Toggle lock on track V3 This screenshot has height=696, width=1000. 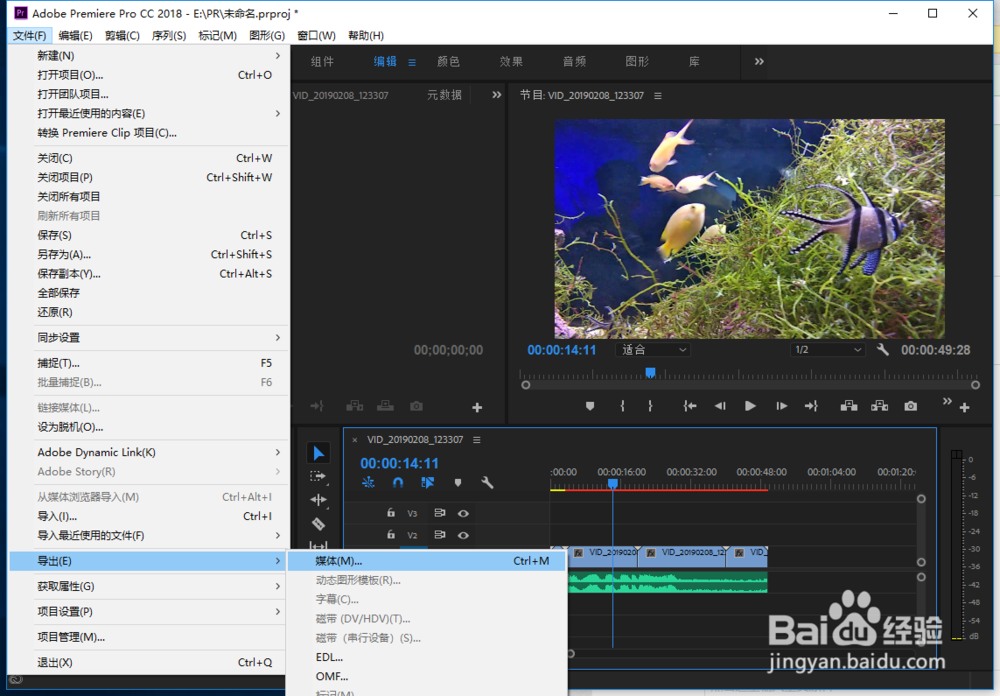(x=391, y=513)
